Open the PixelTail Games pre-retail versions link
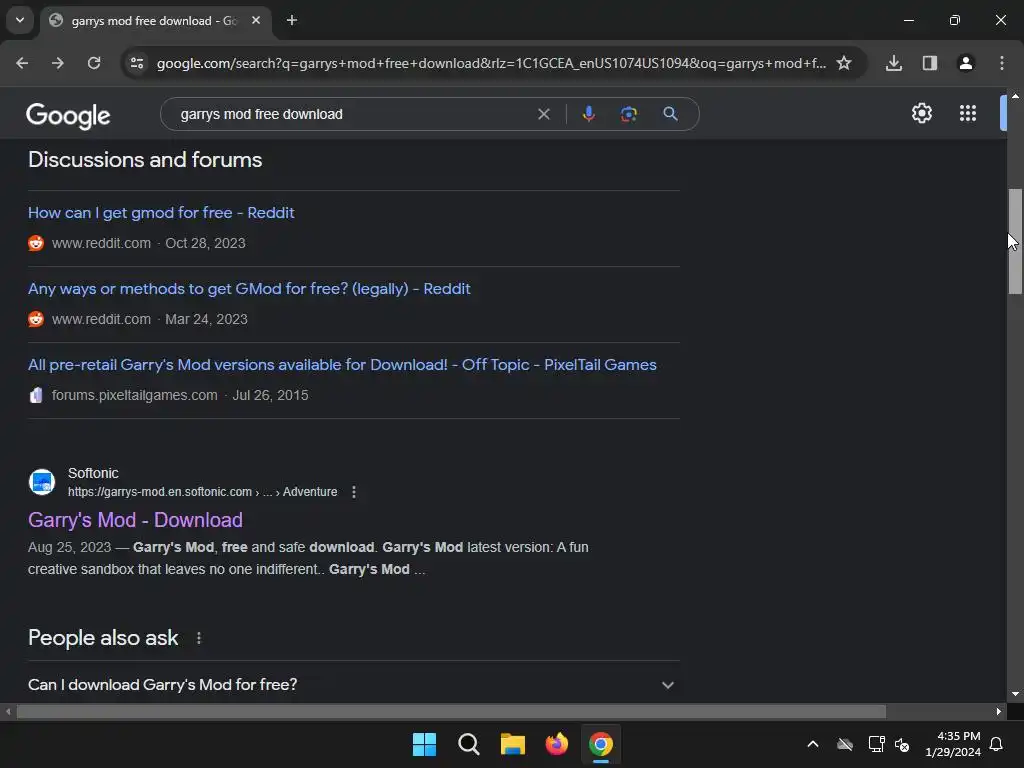Image resolution: width=1024 pixels, height=768 pixels. coord(342,364)
